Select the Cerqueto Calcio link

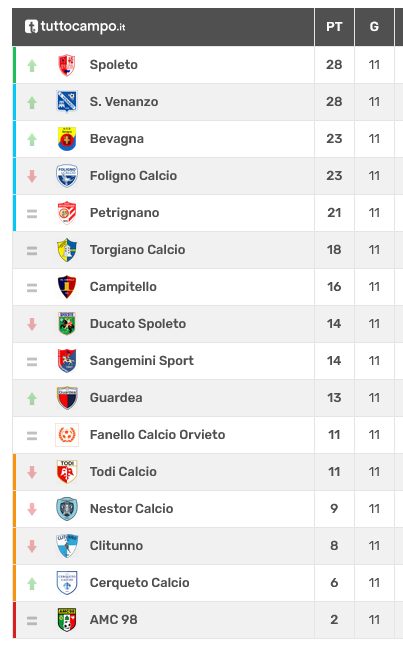pyautogui.click(x=139, y=583)
